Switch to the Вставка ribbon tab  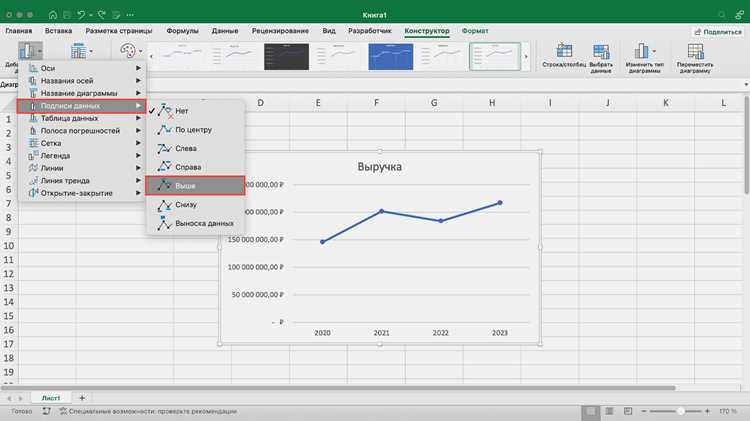58,31
